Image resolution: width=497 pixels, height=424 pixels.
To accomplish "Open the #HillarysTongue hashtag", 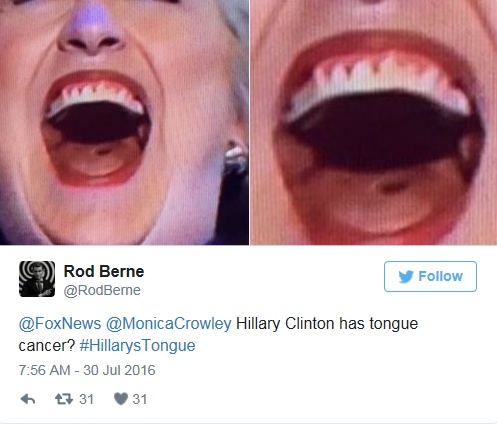I will (137, 346).
